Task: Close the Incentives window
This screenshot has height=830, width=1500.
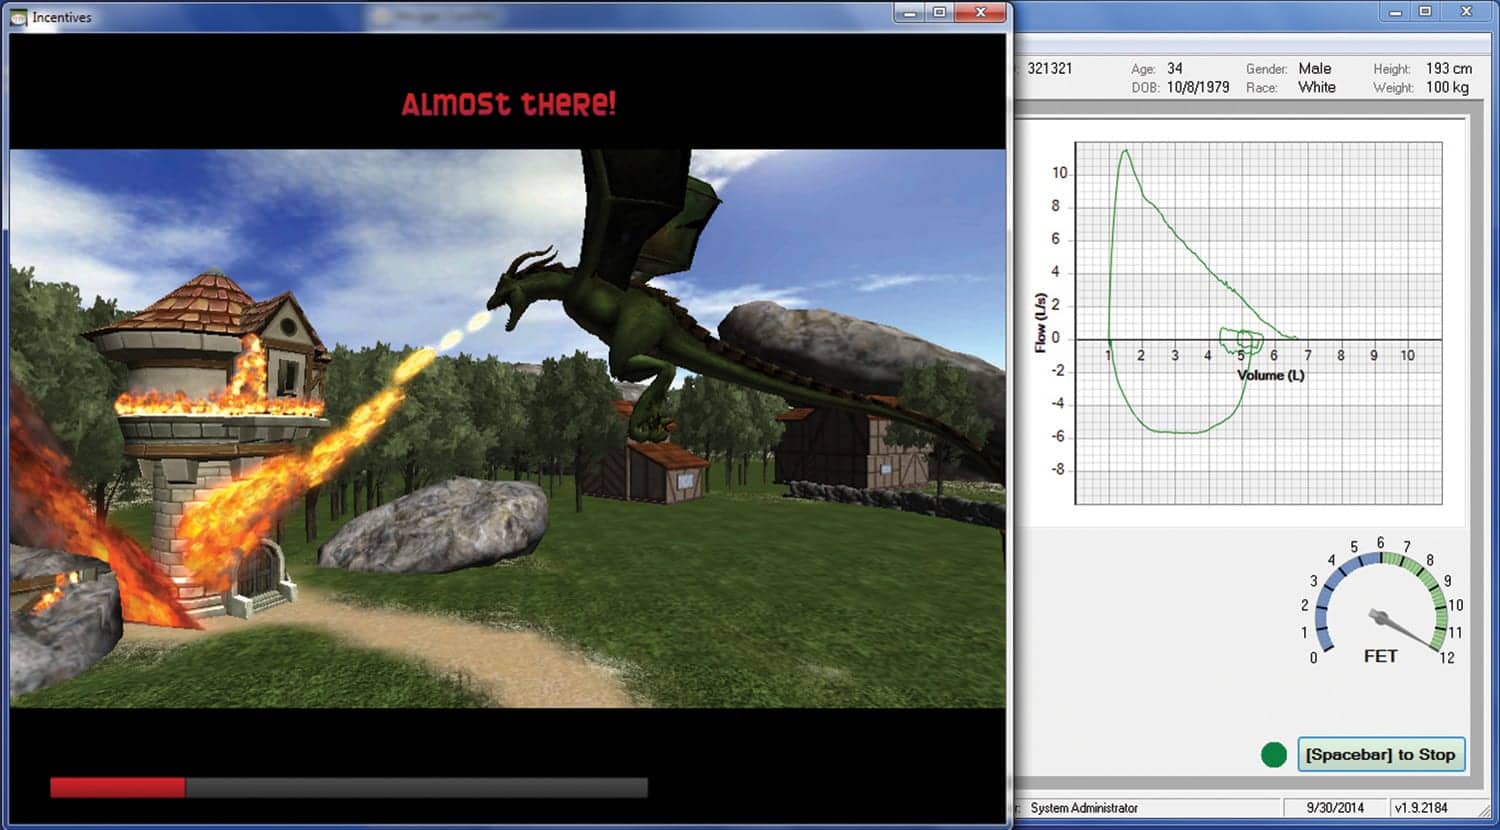Action: click(x=981, y=13)
